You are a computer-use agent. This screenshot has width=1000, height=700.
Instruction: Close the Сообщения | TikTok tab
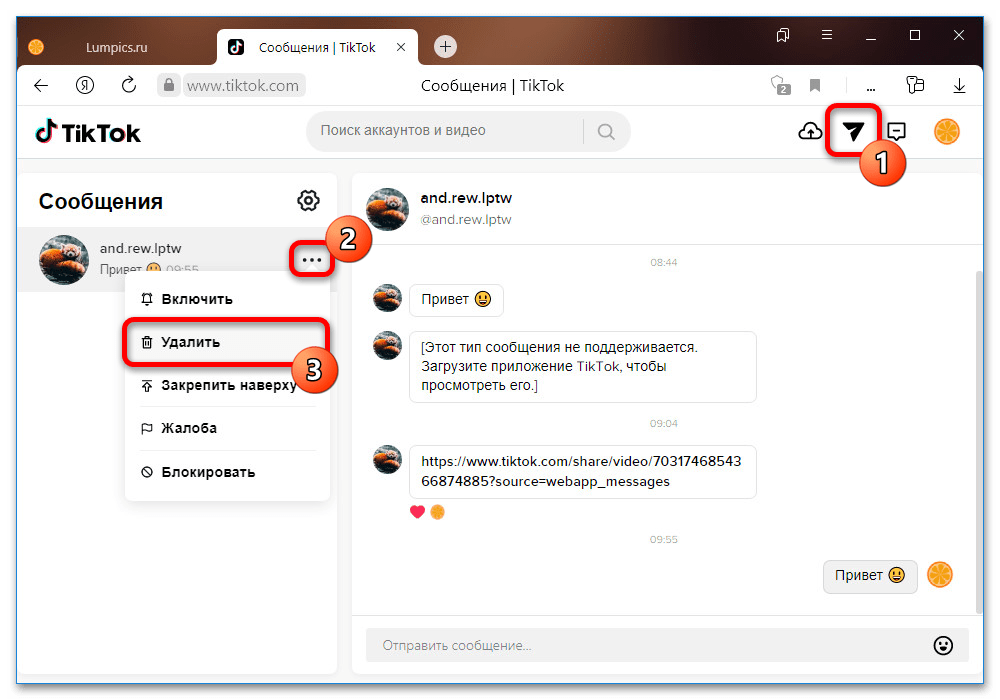click(401, 47)
